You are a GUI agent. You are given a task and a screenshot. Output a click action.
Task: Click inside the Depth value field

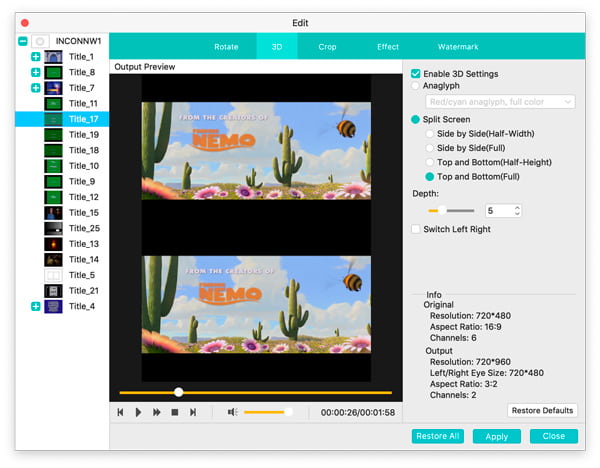pos(499,210)
